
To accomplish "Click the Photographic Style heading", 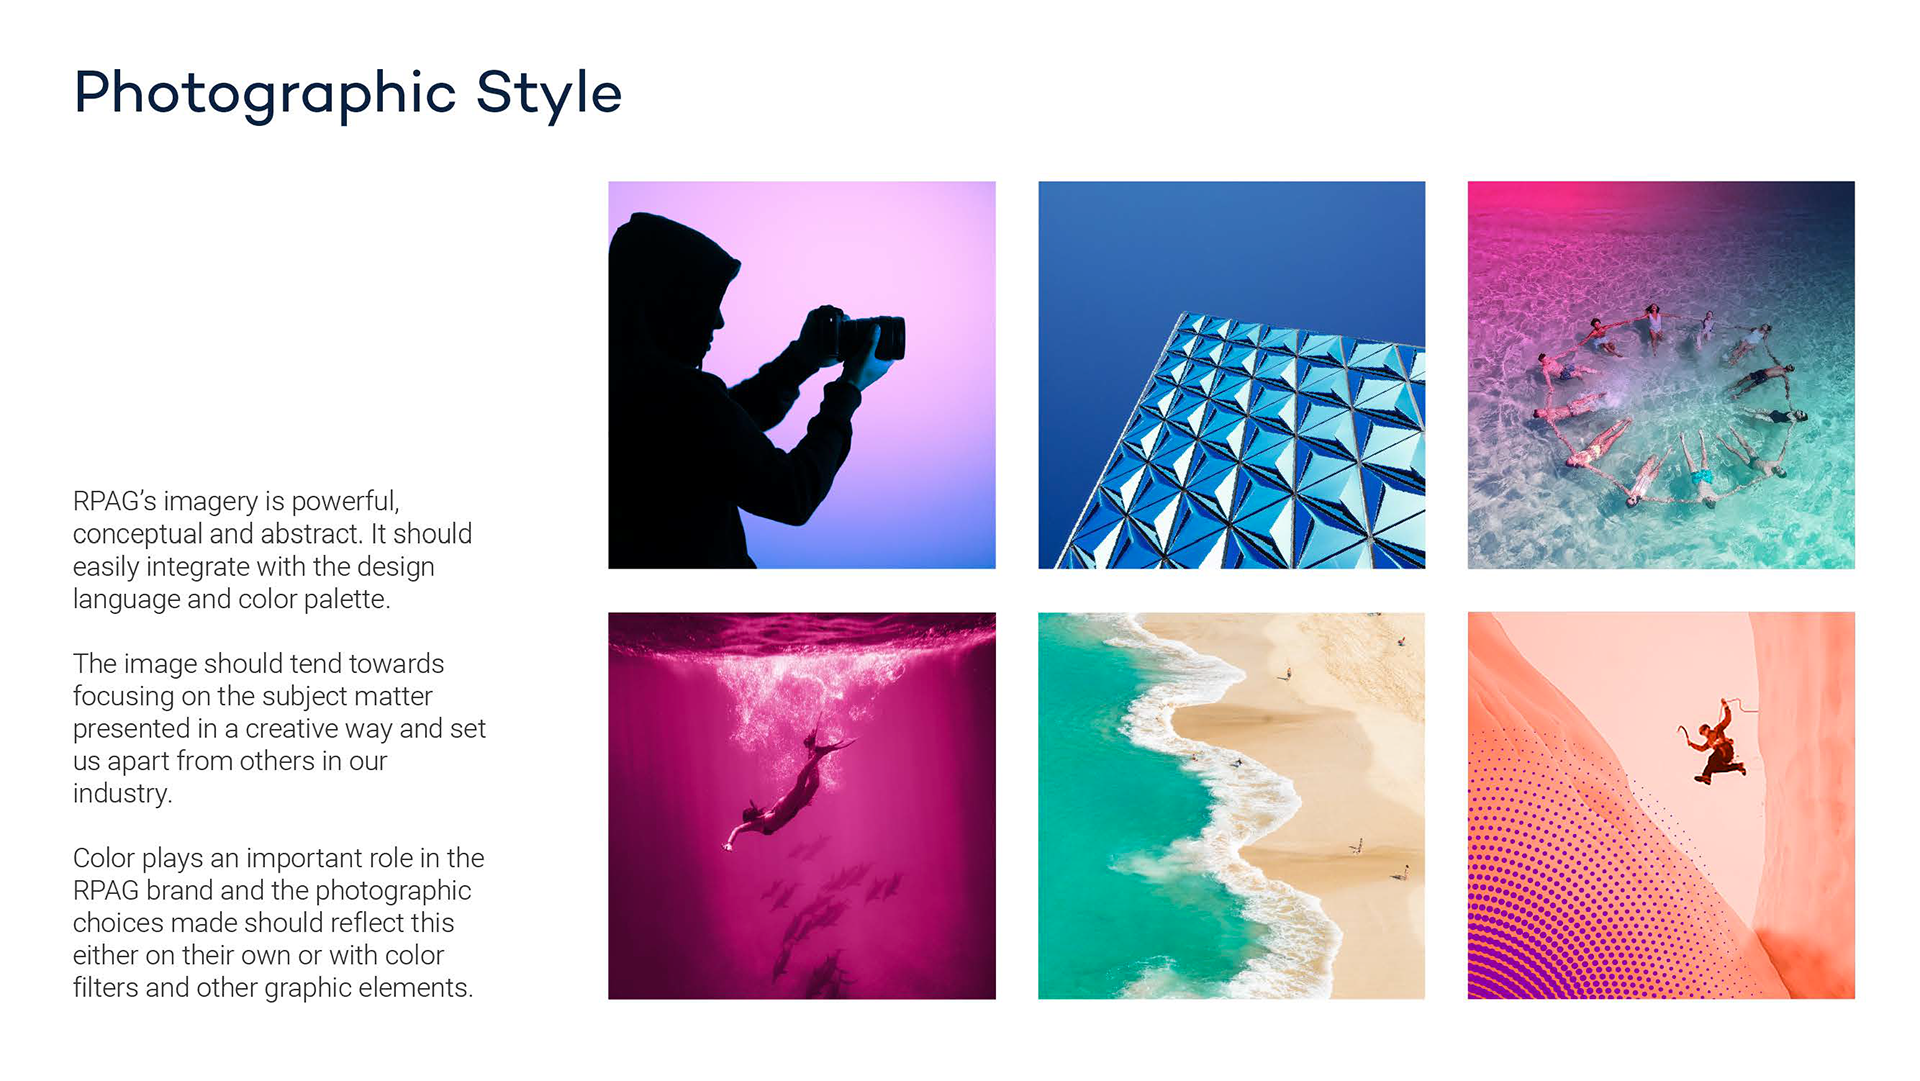I will pos(348,93).
